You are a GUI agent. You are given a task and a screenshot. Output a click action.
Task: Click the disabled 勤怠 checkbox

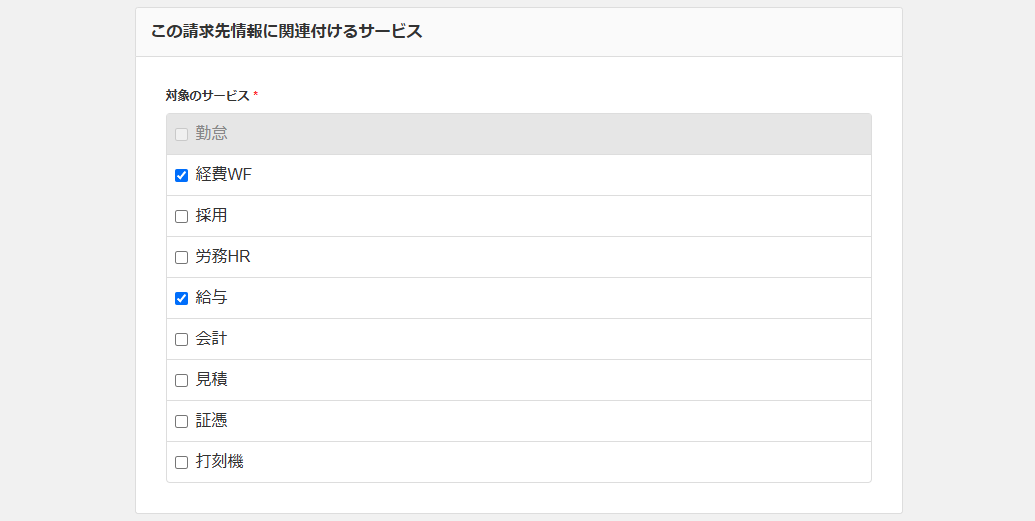click(181, 134)
